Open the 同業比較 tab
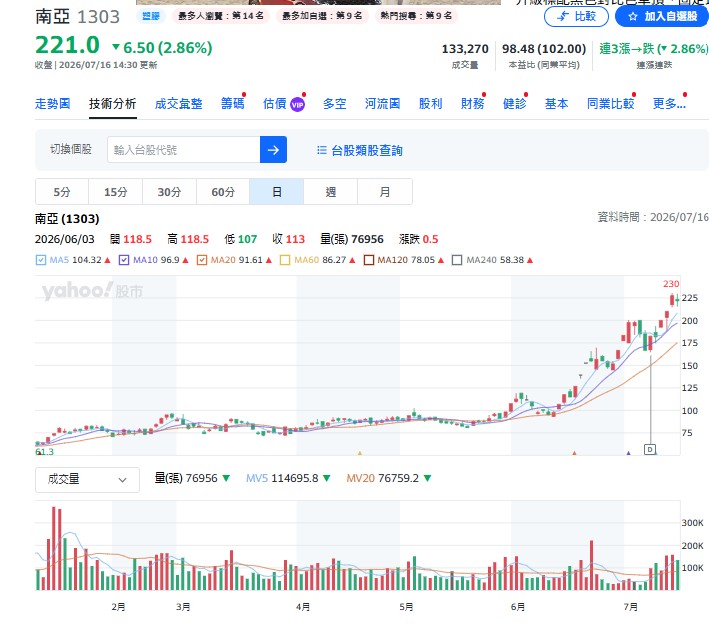 610,104
